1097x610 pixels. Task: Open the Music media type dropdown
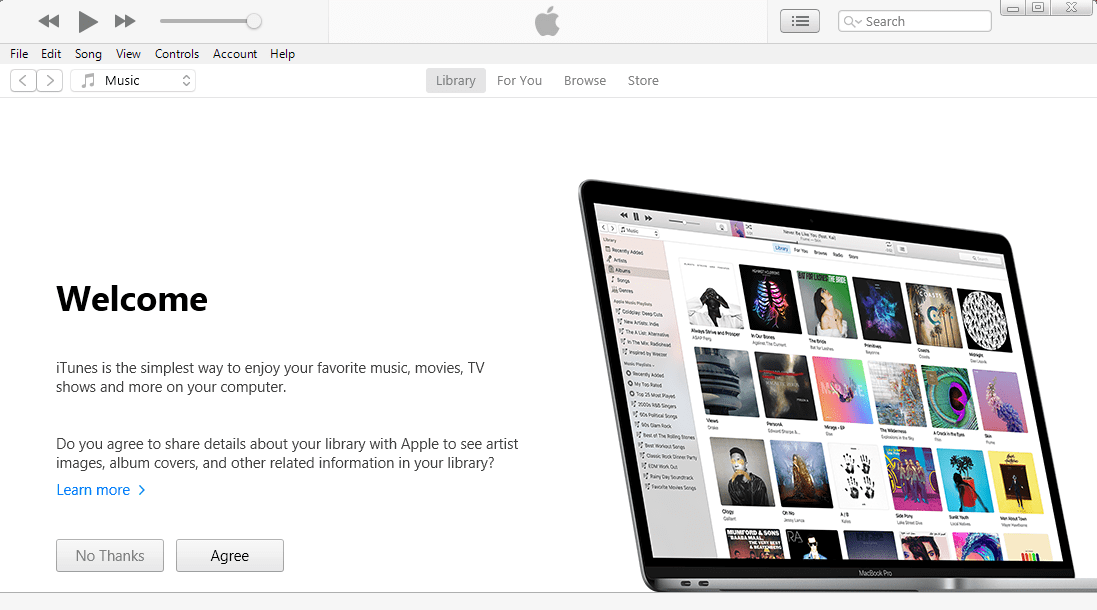click(x=133, y=80)
